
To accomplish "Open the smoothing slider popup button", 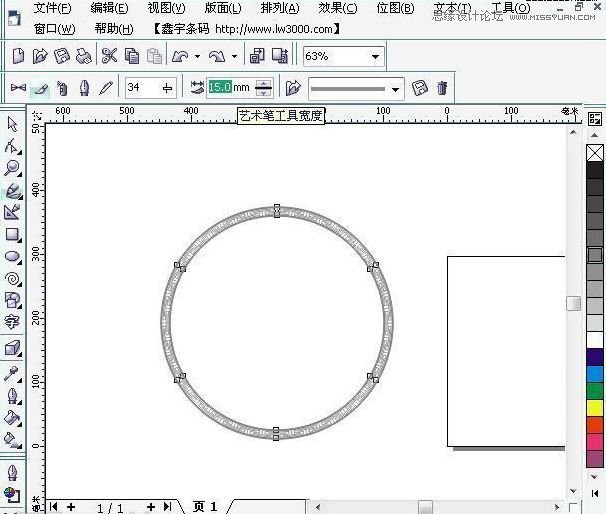I will click(168, 88).
